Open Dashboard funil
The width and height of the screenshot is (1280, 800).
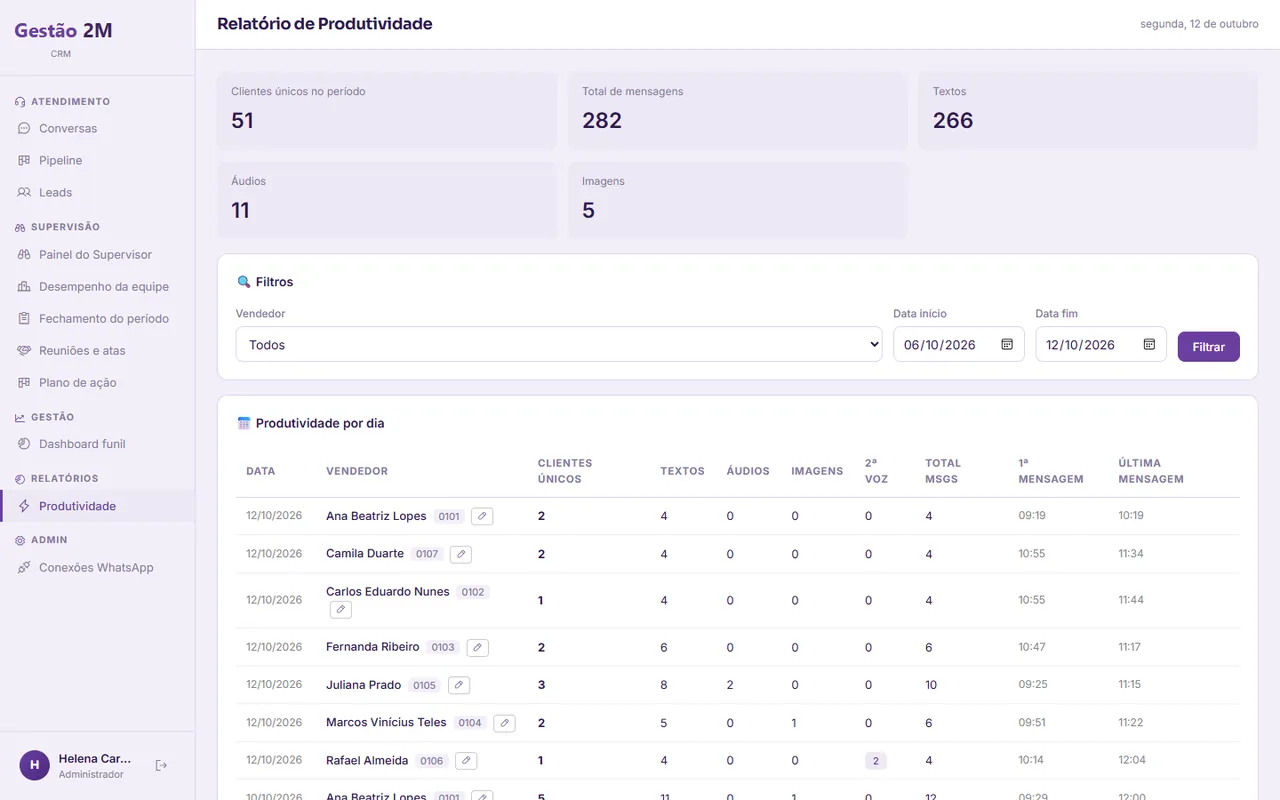[x=97, y=444]
